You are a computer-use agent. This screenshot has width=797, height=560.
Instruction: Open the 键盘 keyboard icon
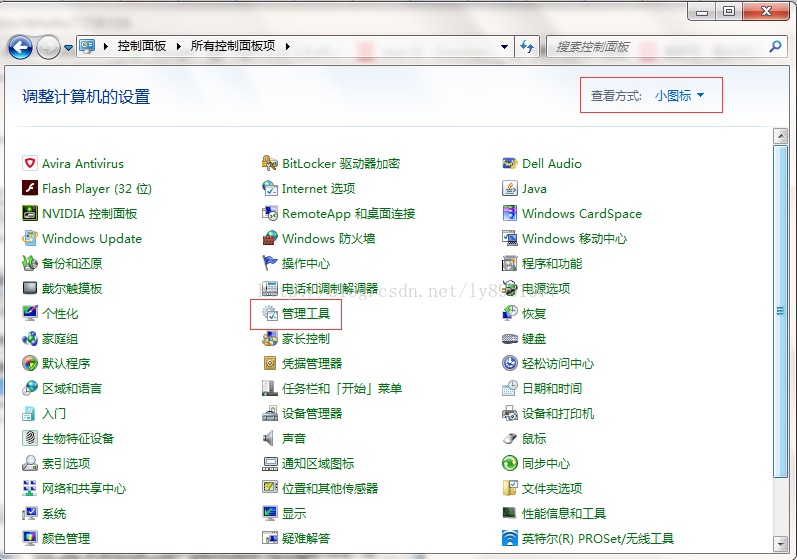pyautogui.click(x=510, y=338)
